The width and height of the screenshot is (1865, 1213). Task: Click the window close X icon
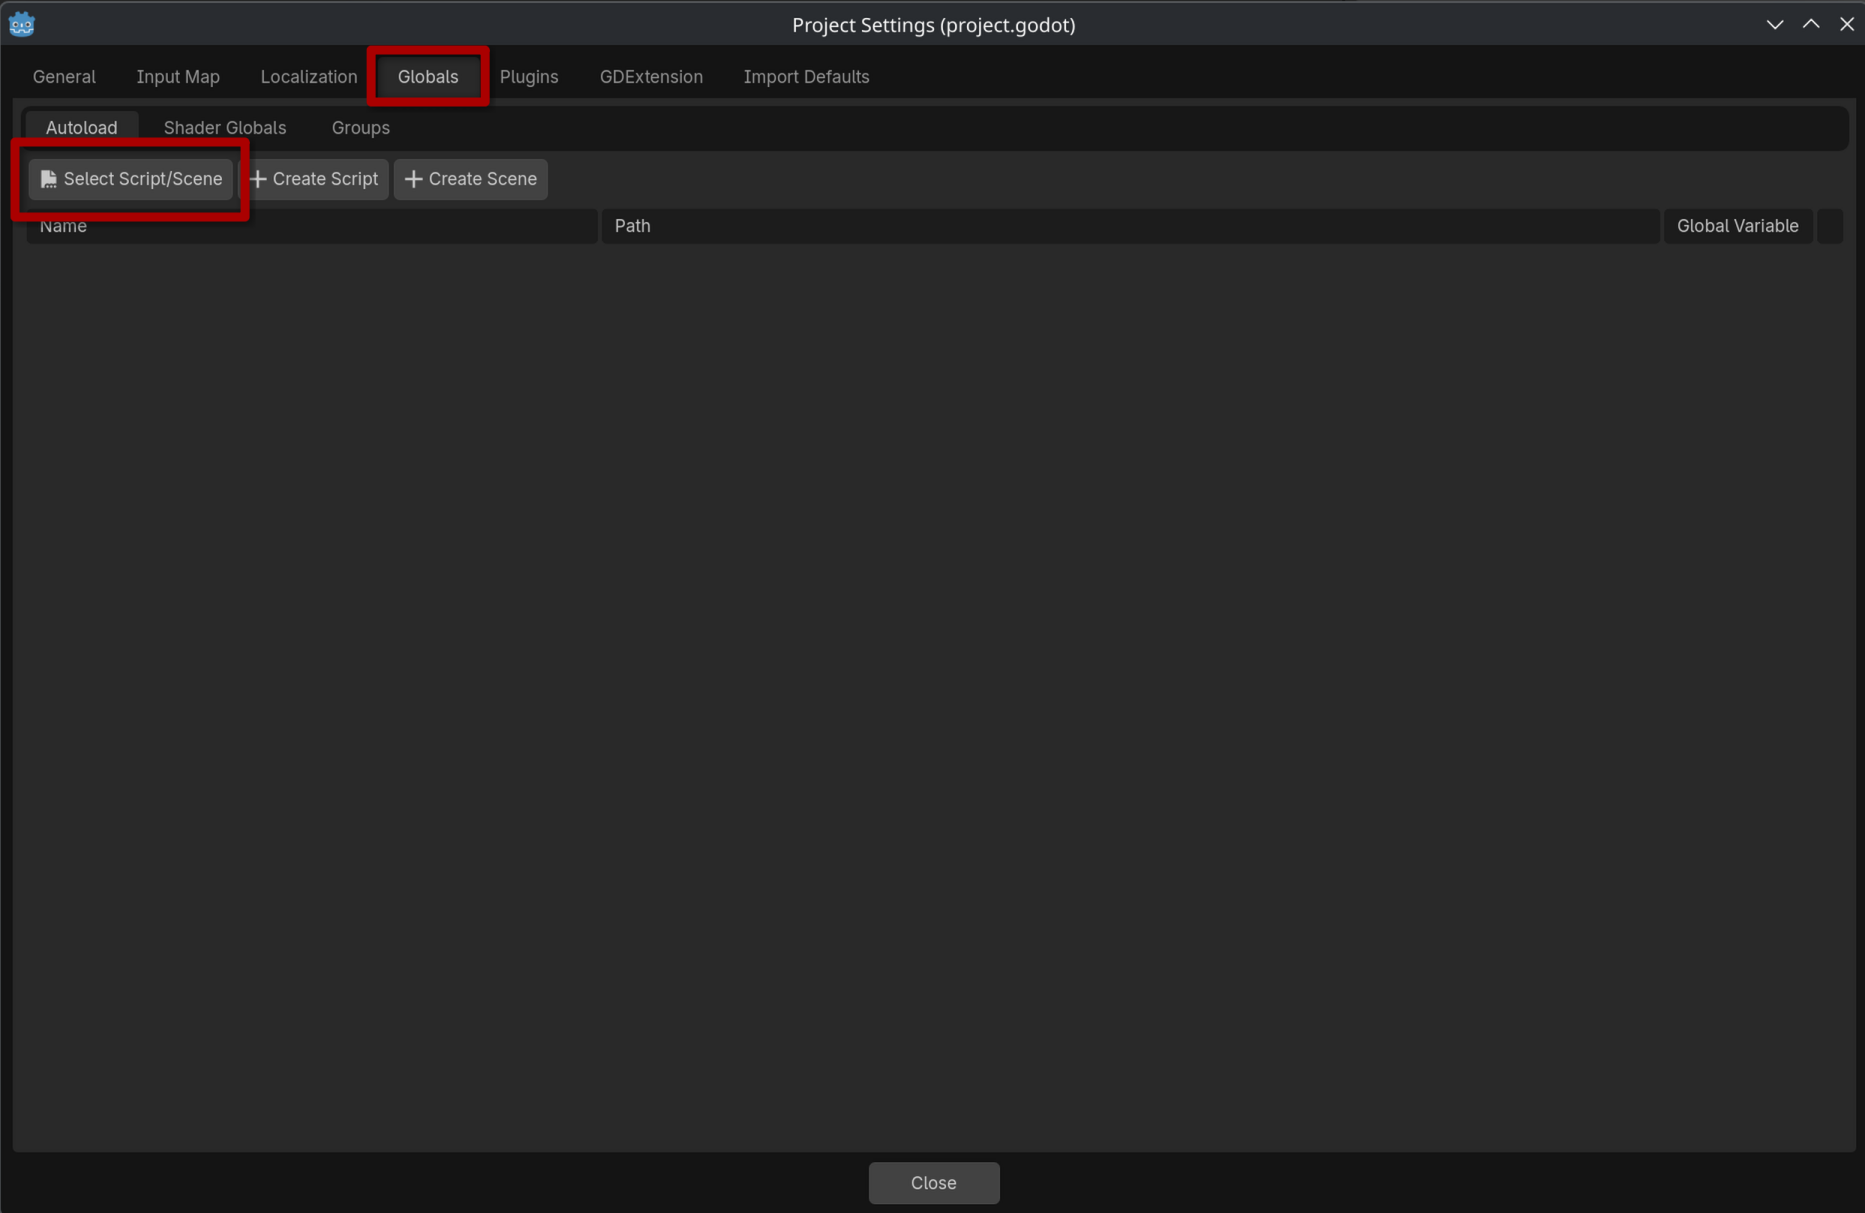tap(1847, 24)
